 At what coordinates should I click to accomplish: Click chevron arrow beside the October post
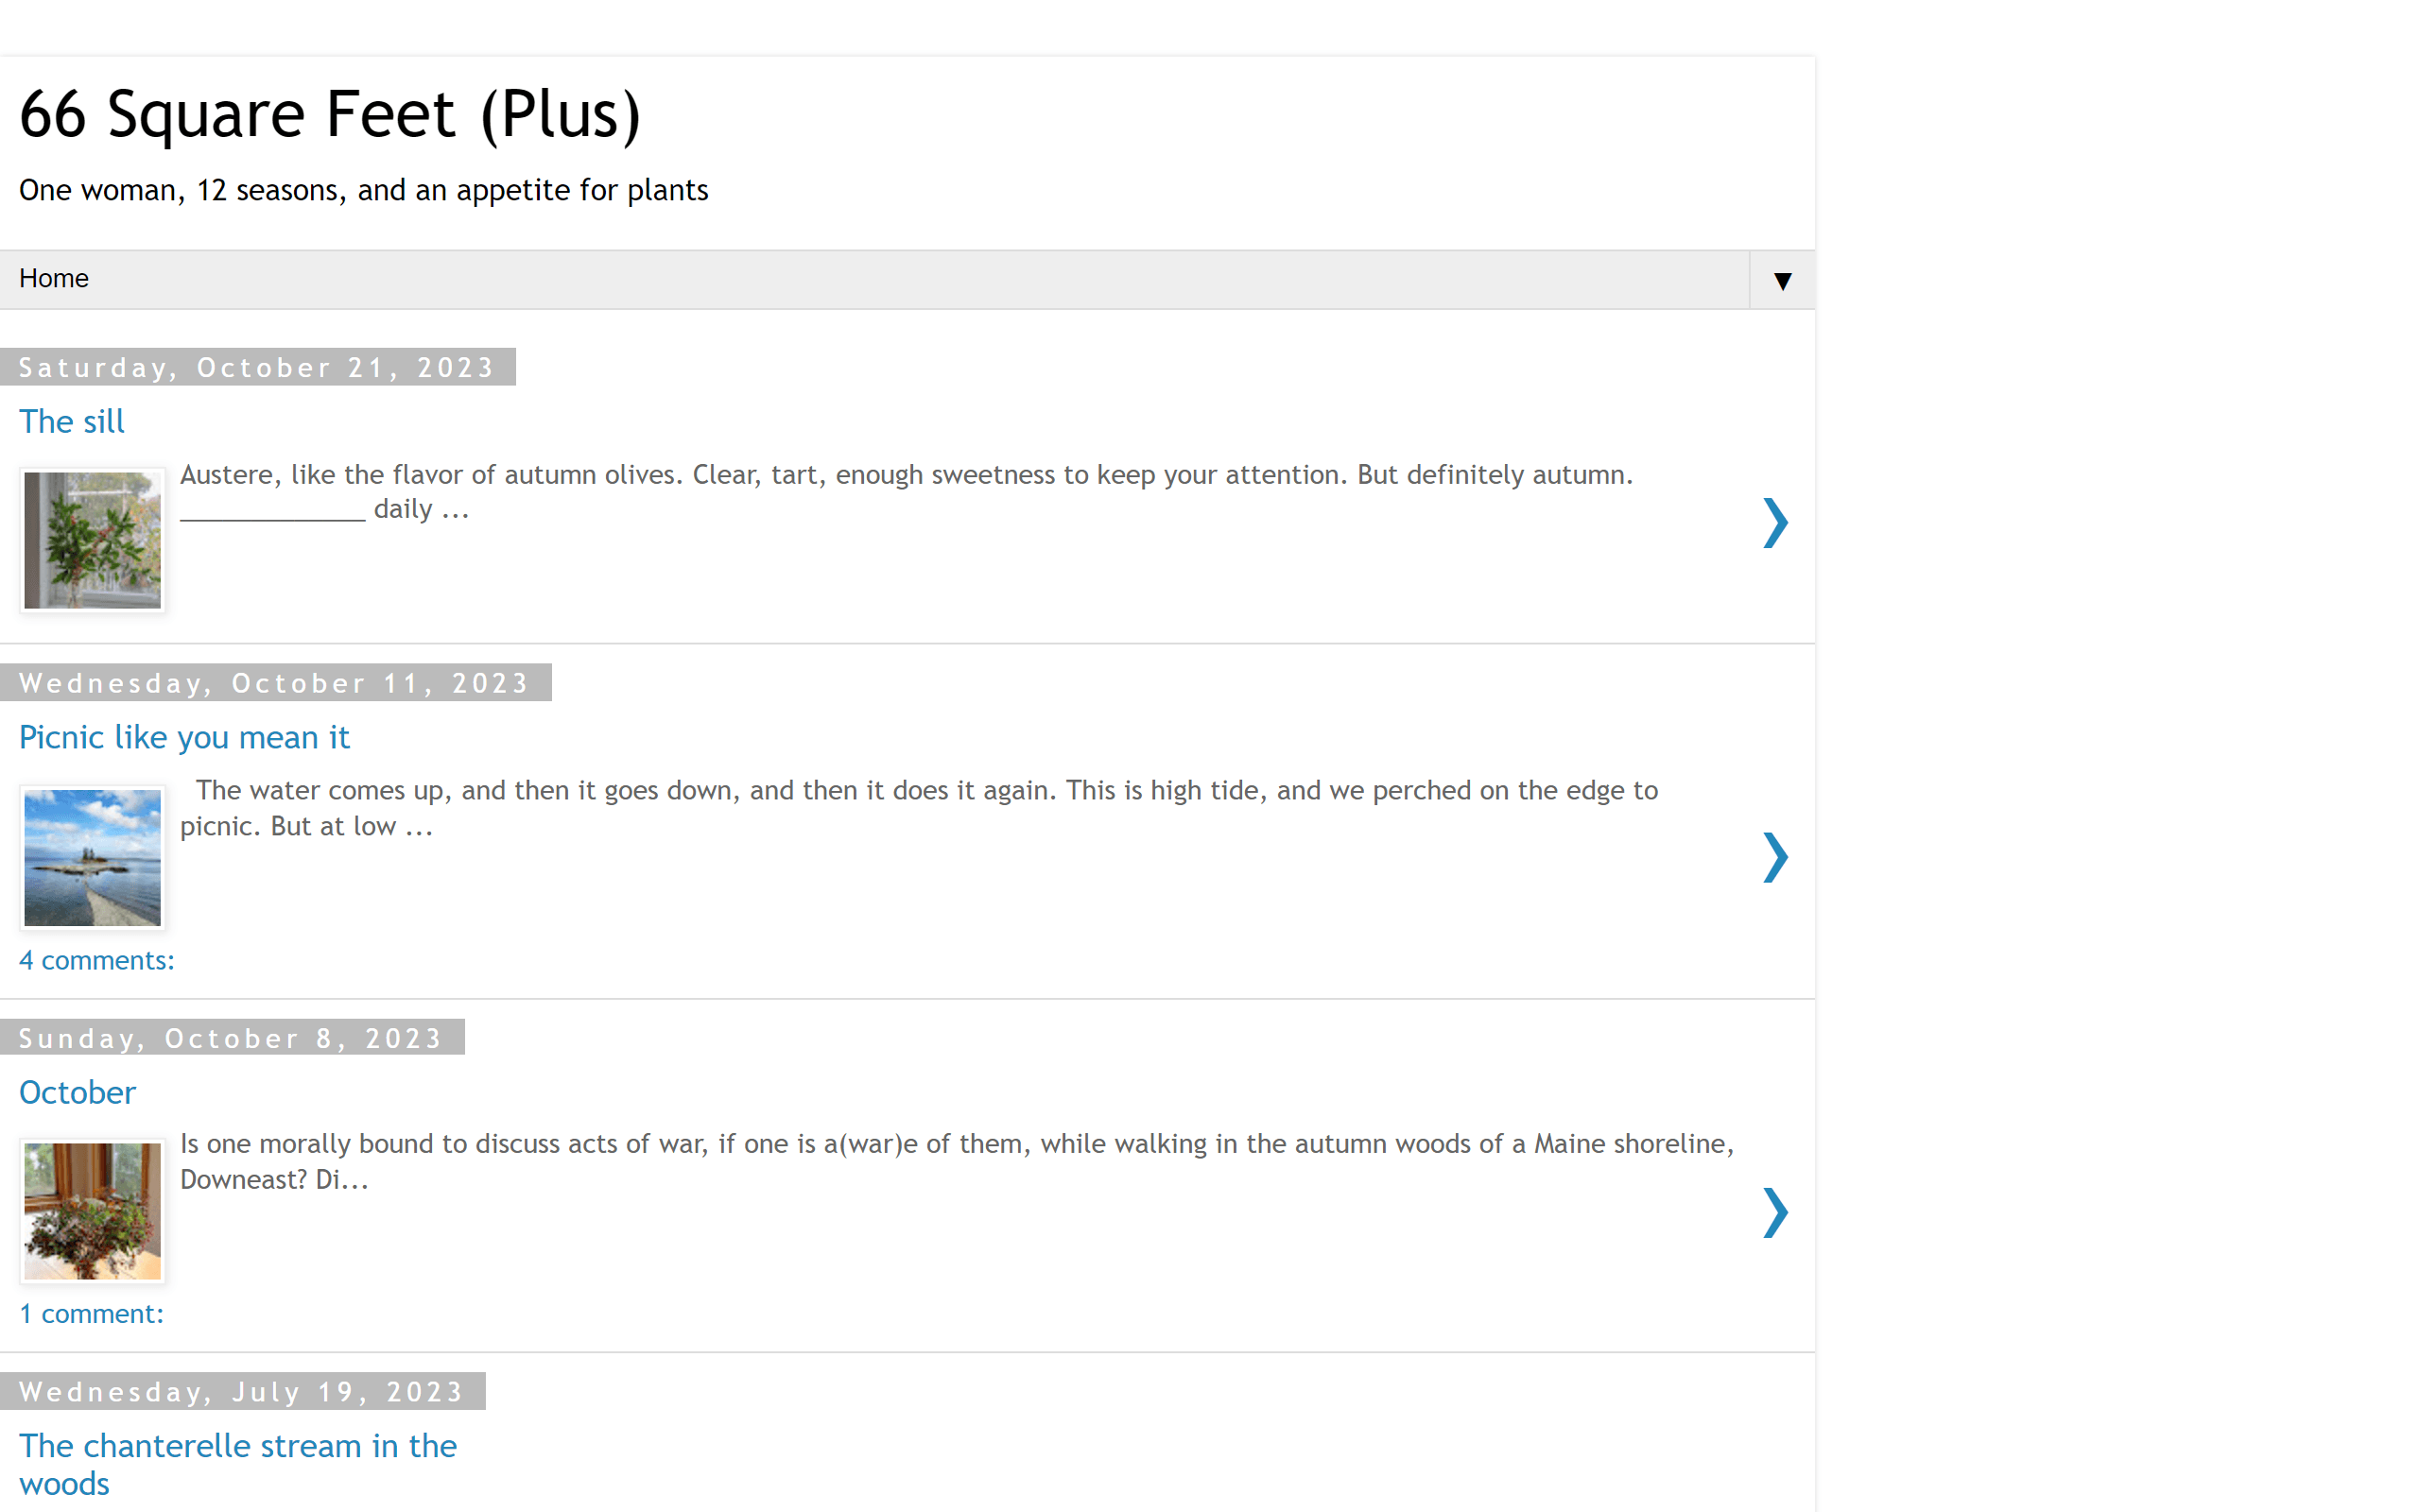pos(1774,1212)
